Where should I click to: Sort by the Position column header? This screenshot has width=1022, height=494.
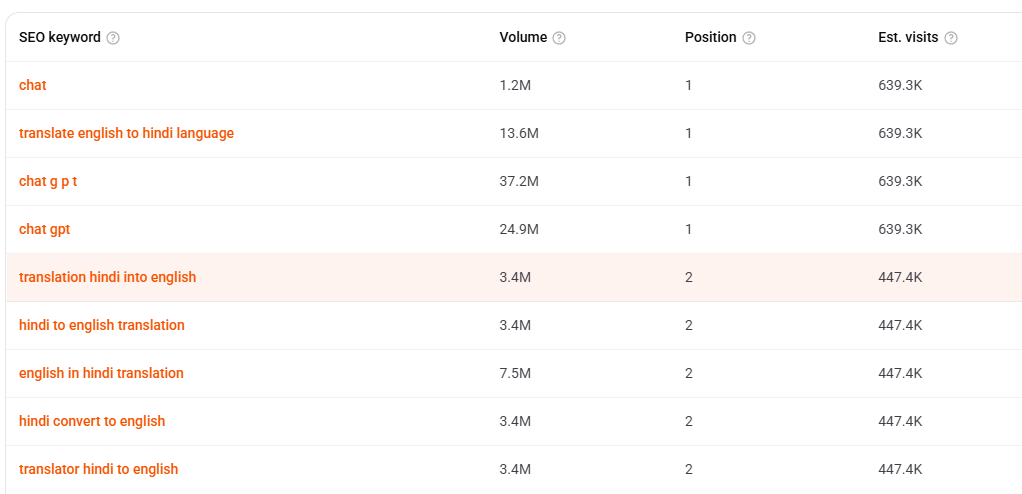pyautogui.click(x=710, y=38)
